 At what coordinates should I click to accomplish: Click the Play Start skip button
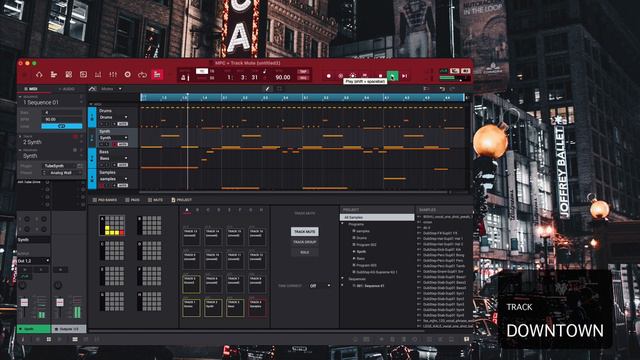coord(404,76)
